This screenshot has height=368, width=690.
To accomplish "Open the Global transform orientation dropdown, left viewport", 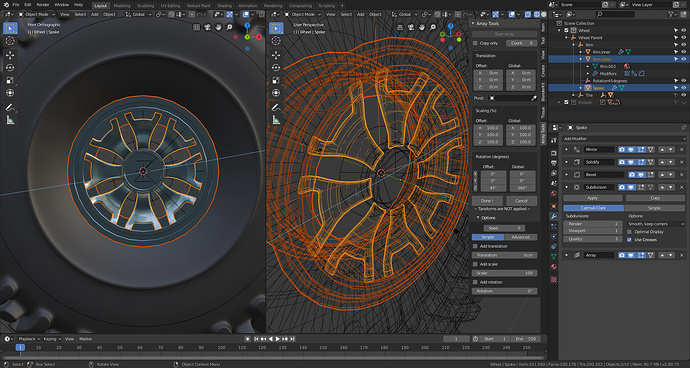I will click(139, 14).
